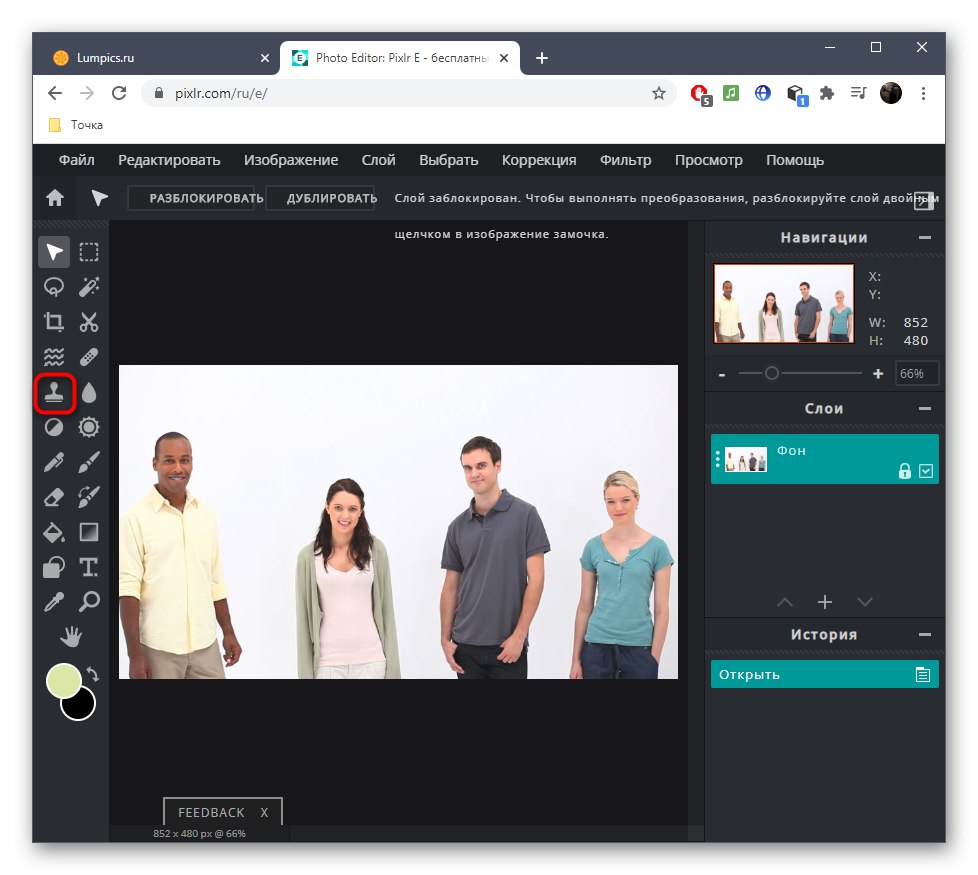The image size is (978, 875).
Task: Open the Слой menu
Action: click(379, 160)
